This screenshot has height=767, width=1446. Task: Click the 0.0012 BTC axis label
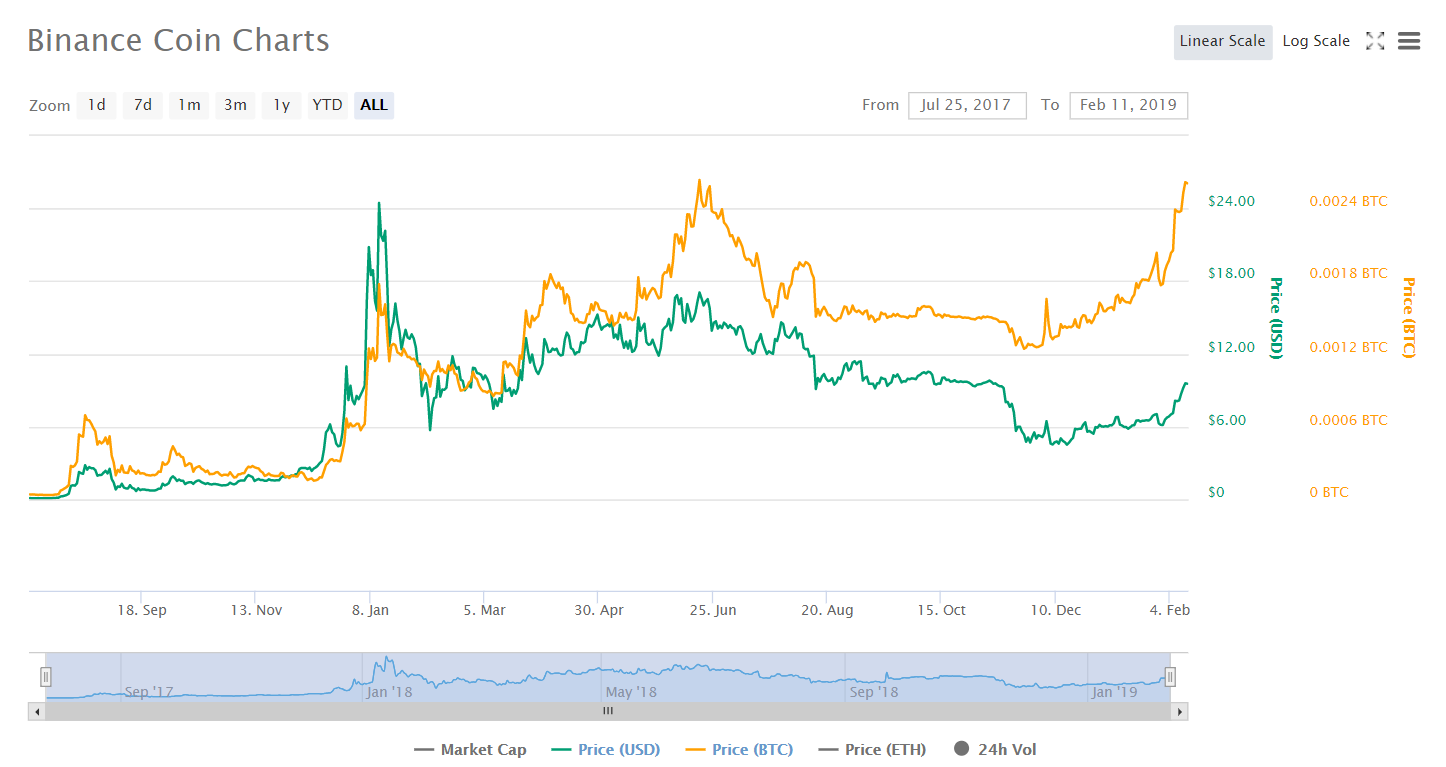1349,347
